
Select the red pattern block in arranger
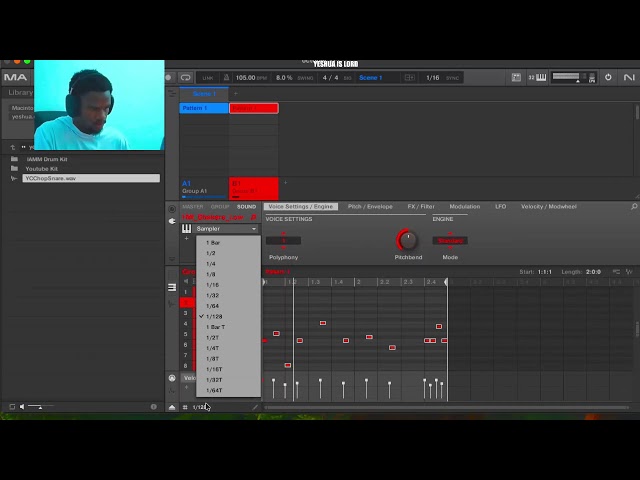click(254, 108)
